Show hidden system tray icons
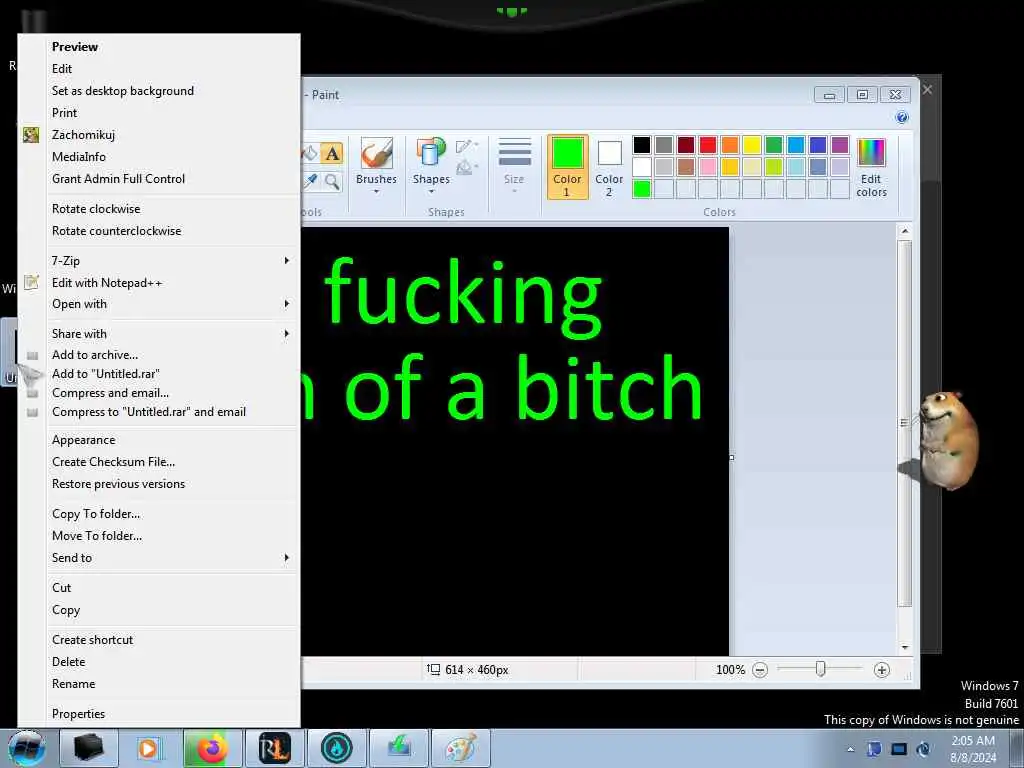The height and width of the screenshot is (768, 1024). (x=850, y=749)
